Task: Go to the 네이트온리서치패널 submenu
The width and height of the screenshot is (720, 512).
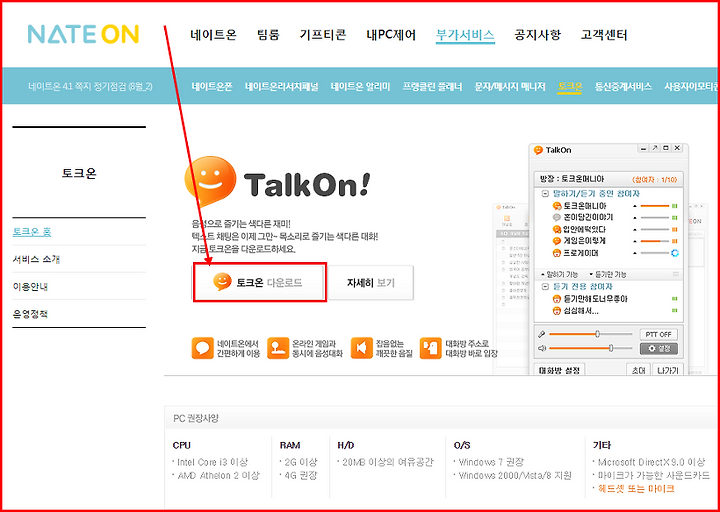Action: click(x=281, y=86)
